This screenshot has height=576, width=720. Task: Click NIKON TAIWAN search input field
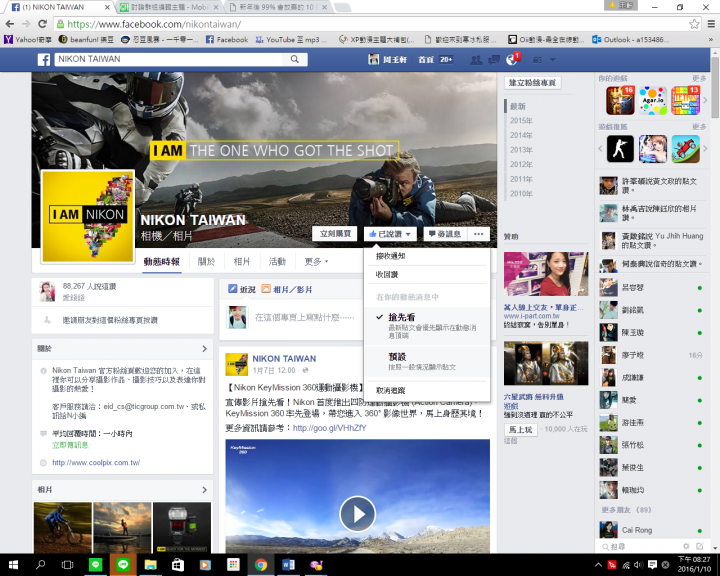tap(170, 59)
